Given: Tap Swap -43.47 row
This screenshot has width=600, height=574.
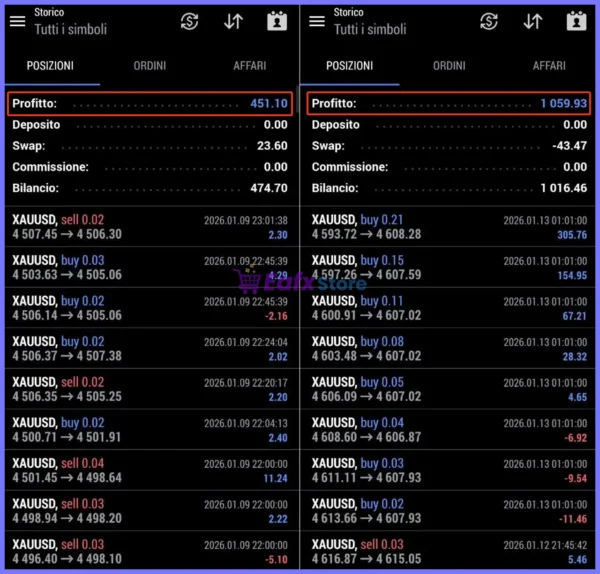Looking at the screenshot, I should [448, 146].
